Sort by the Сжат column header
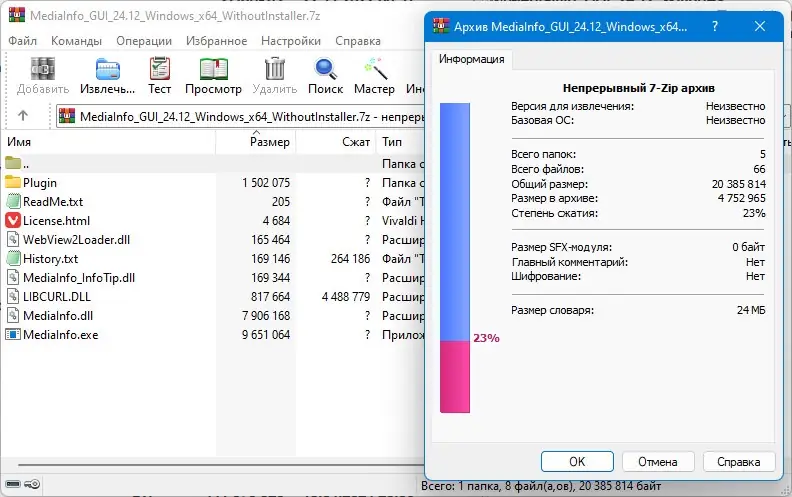This screenshot has width=792, height=497. 336,142
